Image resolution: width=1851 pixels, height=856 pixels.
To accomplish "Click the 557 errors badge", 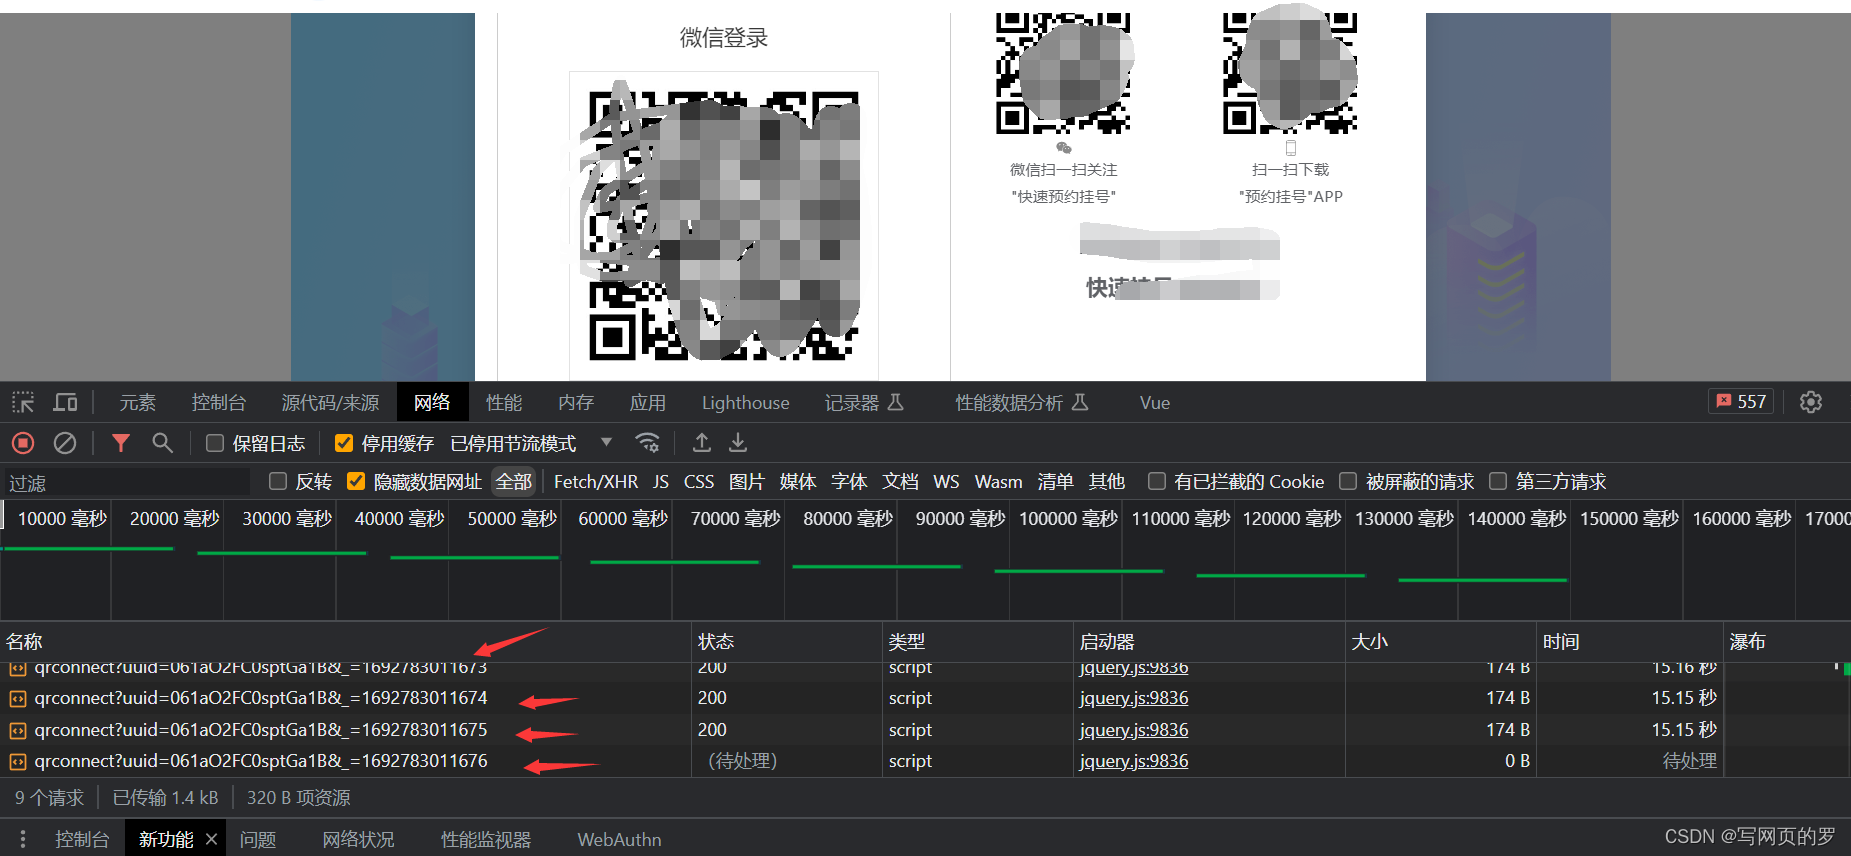I will [1741, 401].
